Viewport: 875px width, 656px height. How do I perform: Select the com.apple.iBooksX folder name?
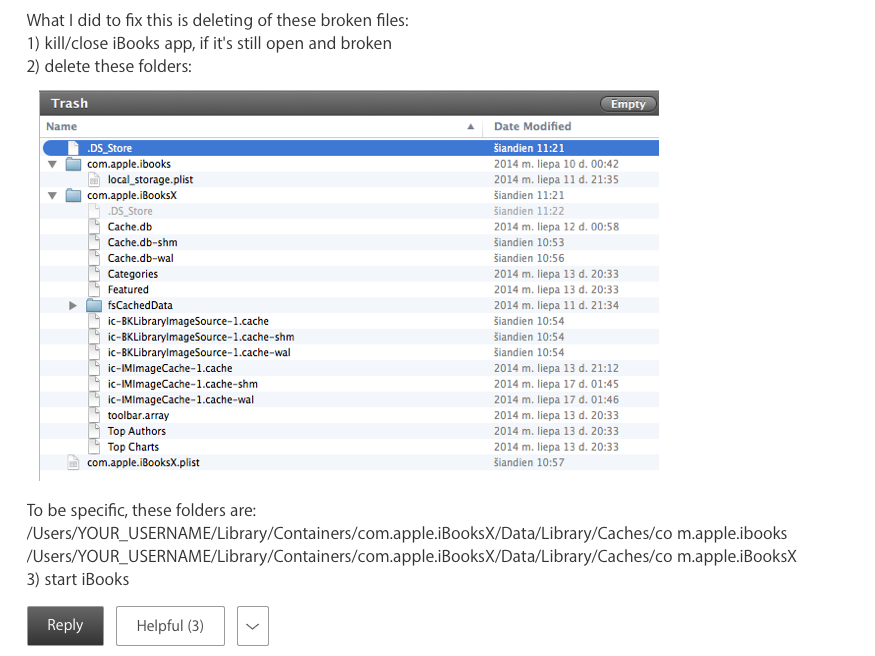tap(132, 195)
